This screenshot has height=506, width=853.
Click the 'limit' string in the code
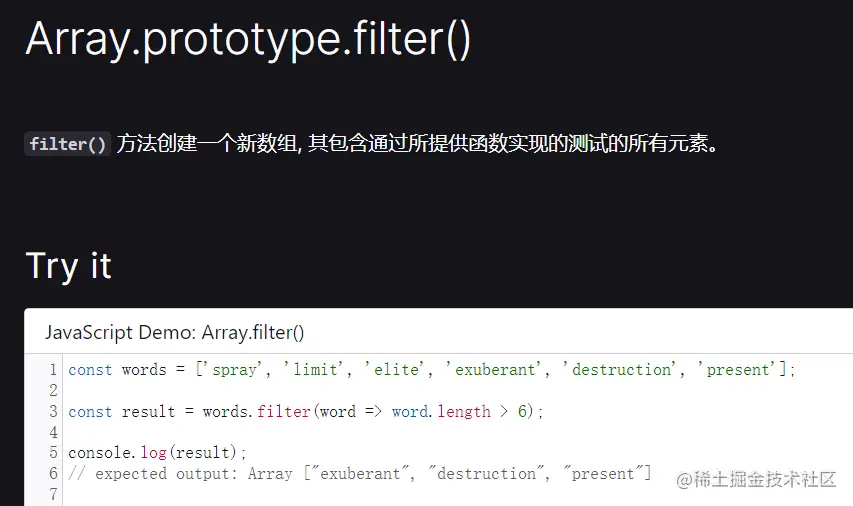pos(316,370)
